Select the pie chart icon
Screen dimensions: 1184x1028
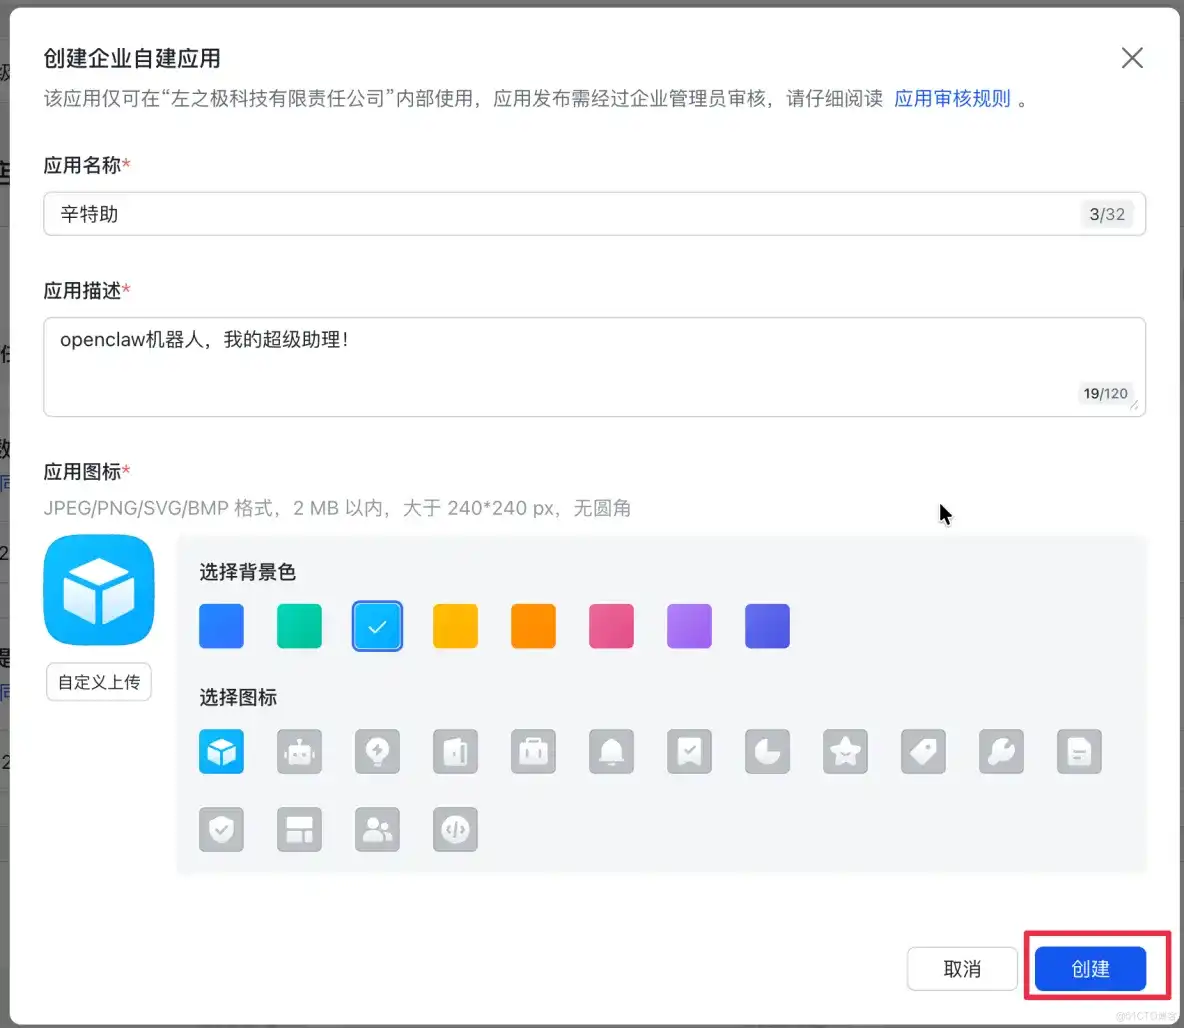pos(767,752)
